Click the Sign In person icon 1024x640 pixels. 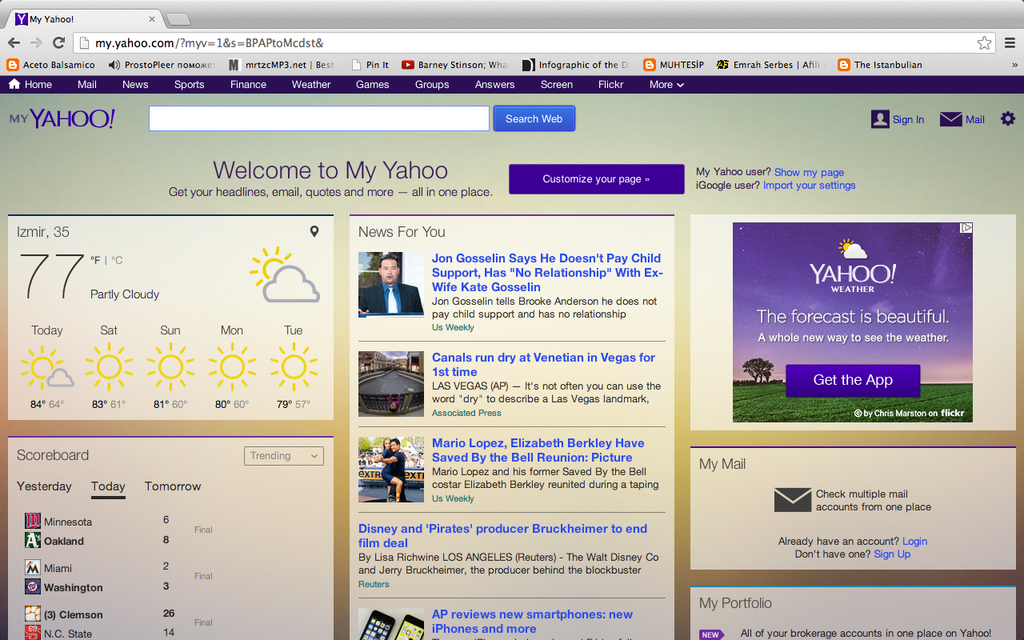(880, 119)
